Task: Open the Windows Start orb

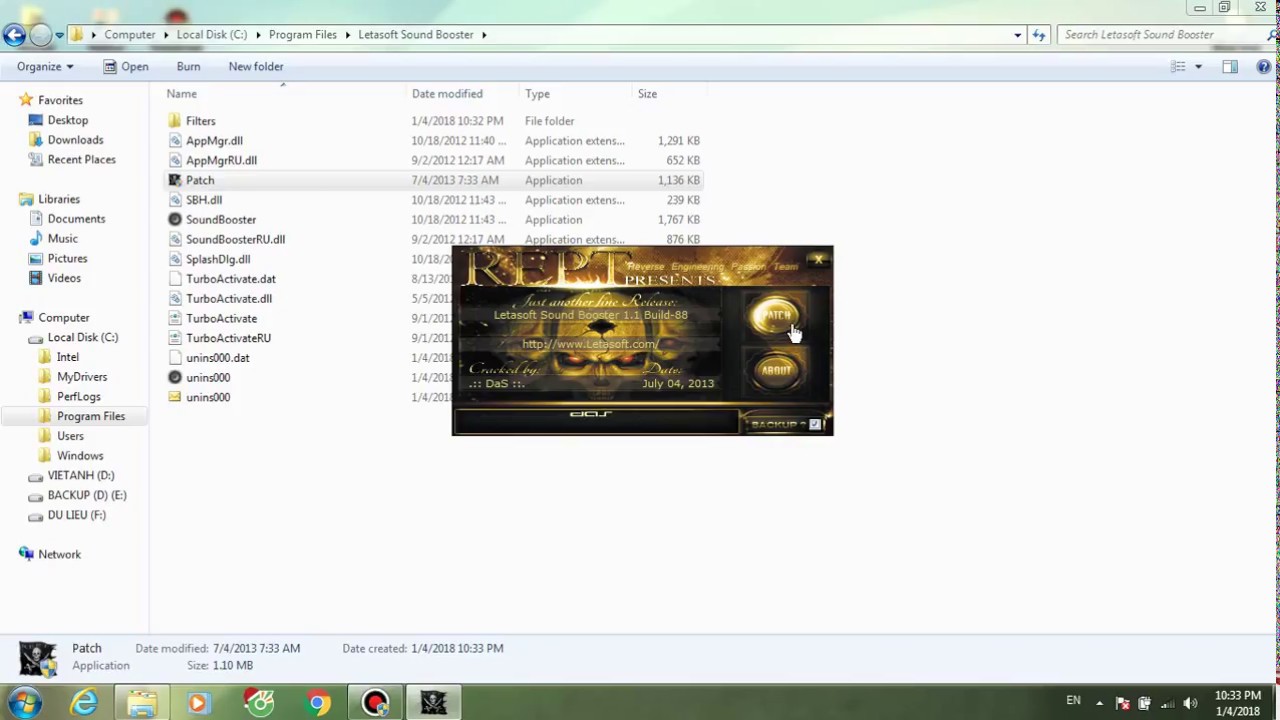Action: pyautogui.click(x=25, y=703)
